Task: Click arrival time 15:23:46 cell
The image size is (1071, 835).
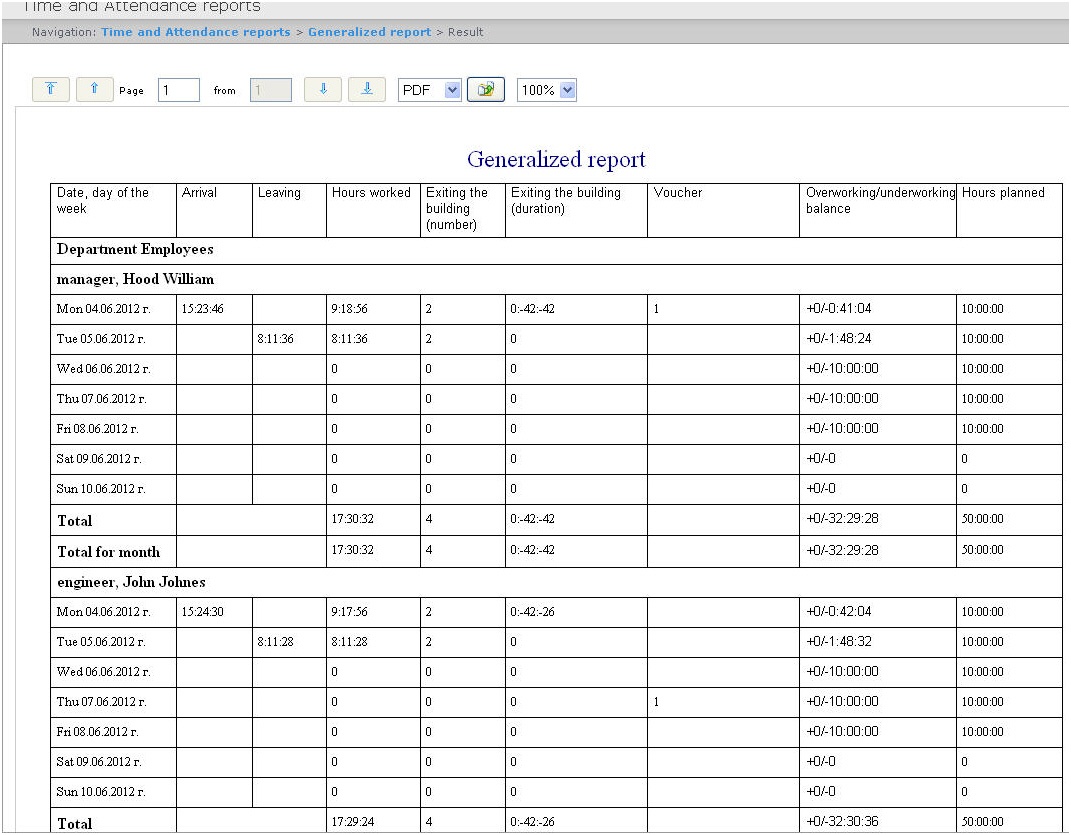Action: coord(203,310)
